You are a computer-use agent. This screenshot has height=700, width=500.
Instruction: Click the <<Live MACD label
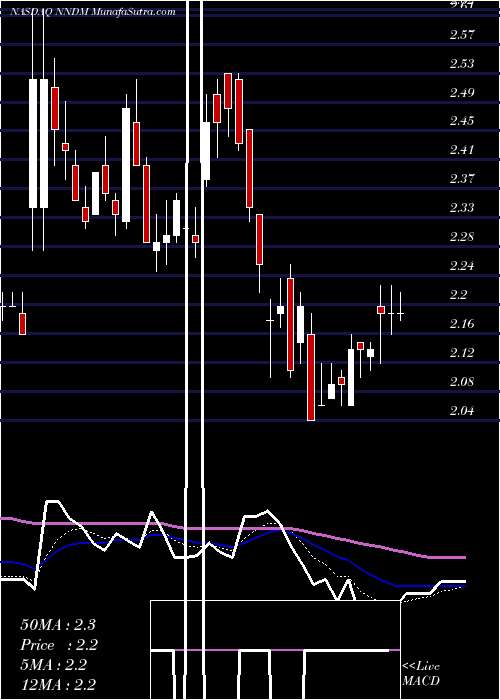tap(421, 674)
